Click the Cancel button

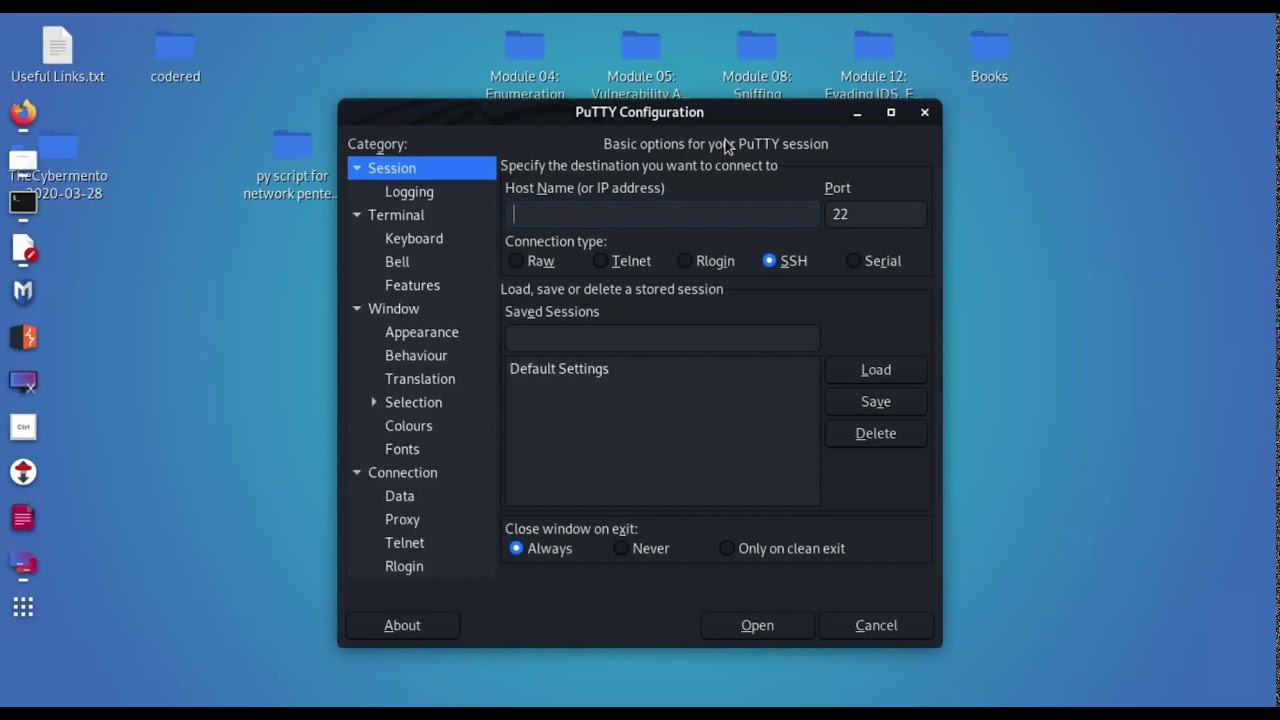(x=876, y=626)
